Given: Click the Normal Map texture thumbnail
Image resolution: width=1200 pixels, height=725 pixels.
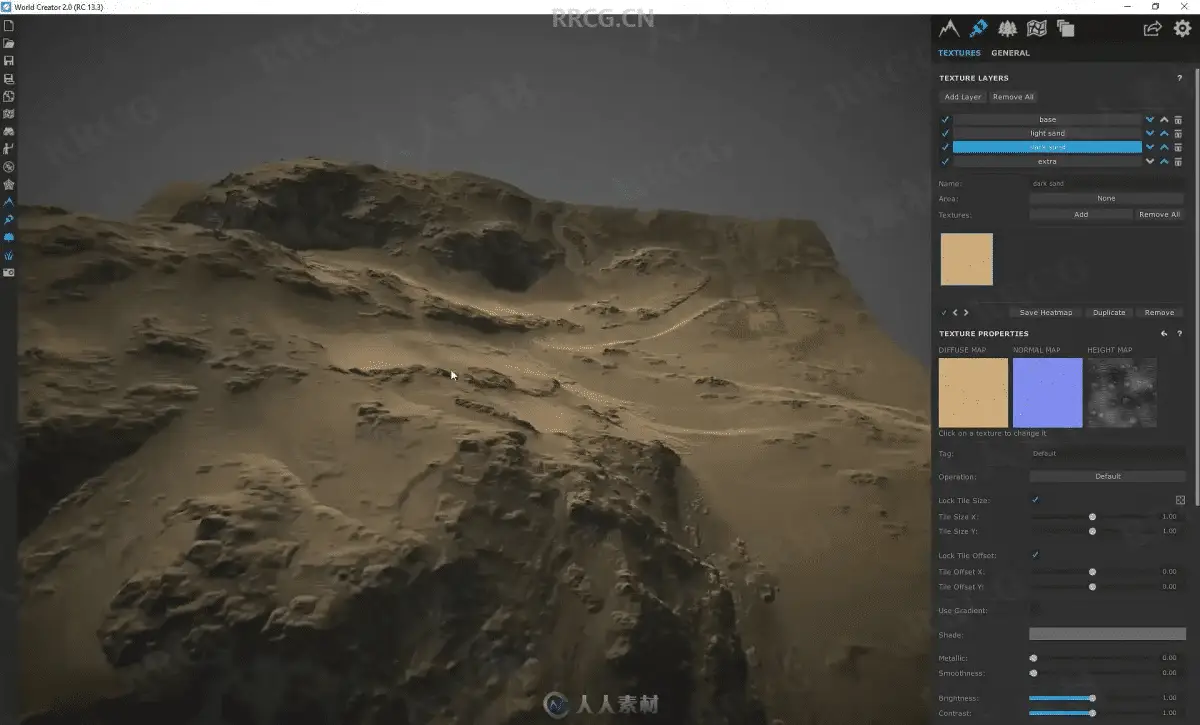Looking at the screenshot, I should coord(1047,393).
